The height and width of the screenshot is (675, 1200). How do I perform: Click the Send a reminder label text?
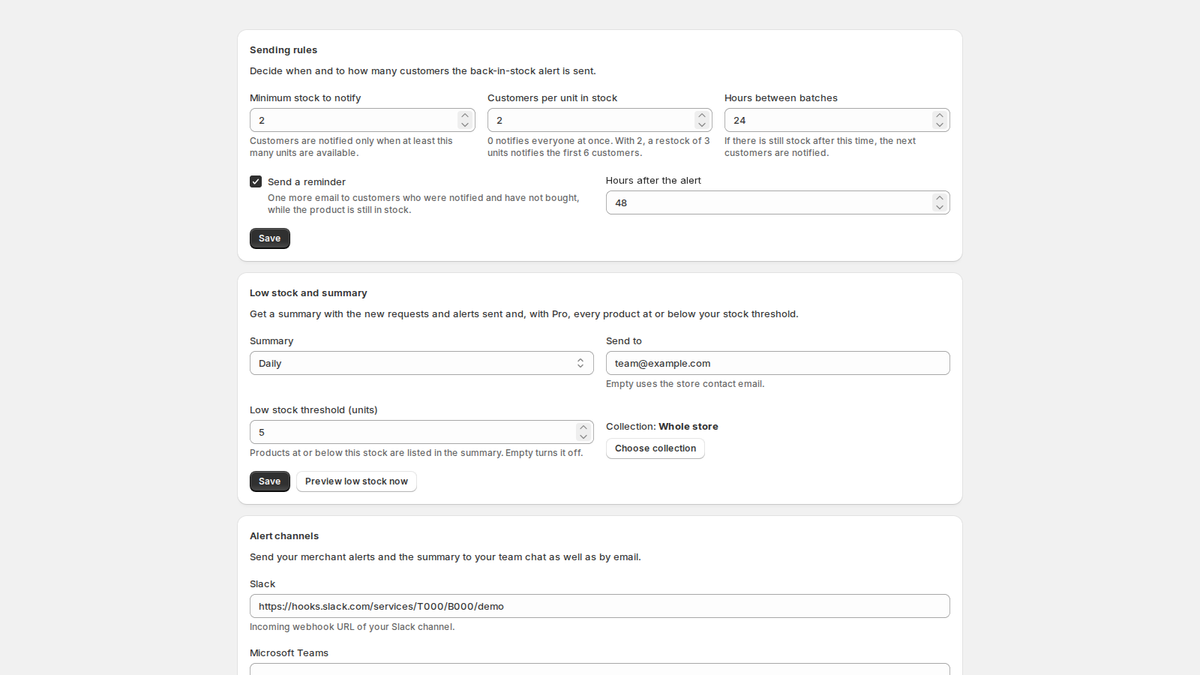click(307, 182)
